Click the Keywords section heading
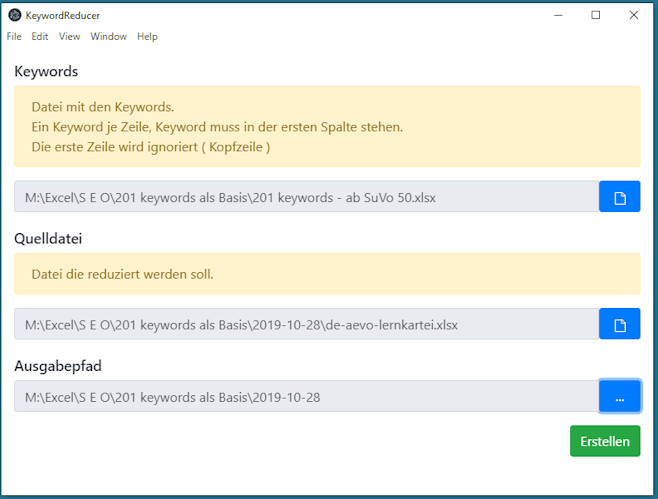658x499 pixels. point(46,71)
